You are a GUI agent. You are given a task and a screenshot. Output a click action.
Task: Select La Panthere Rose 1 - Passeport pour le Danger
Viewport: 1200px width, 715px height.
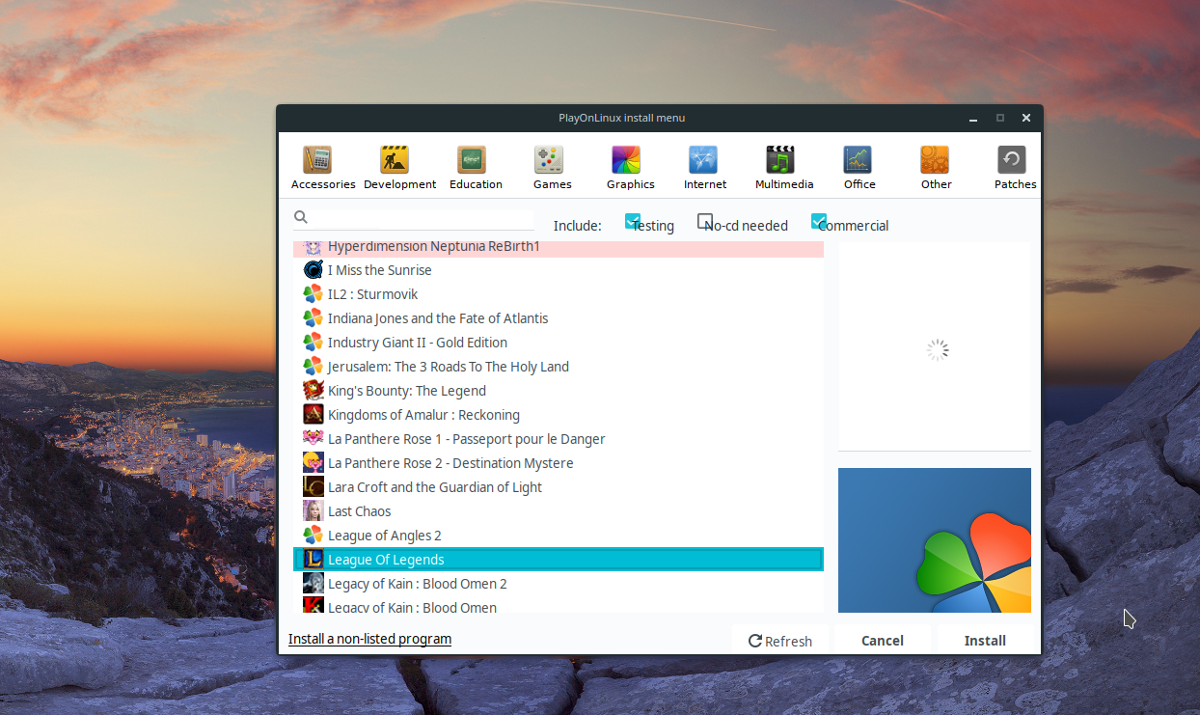pos(558,439)
